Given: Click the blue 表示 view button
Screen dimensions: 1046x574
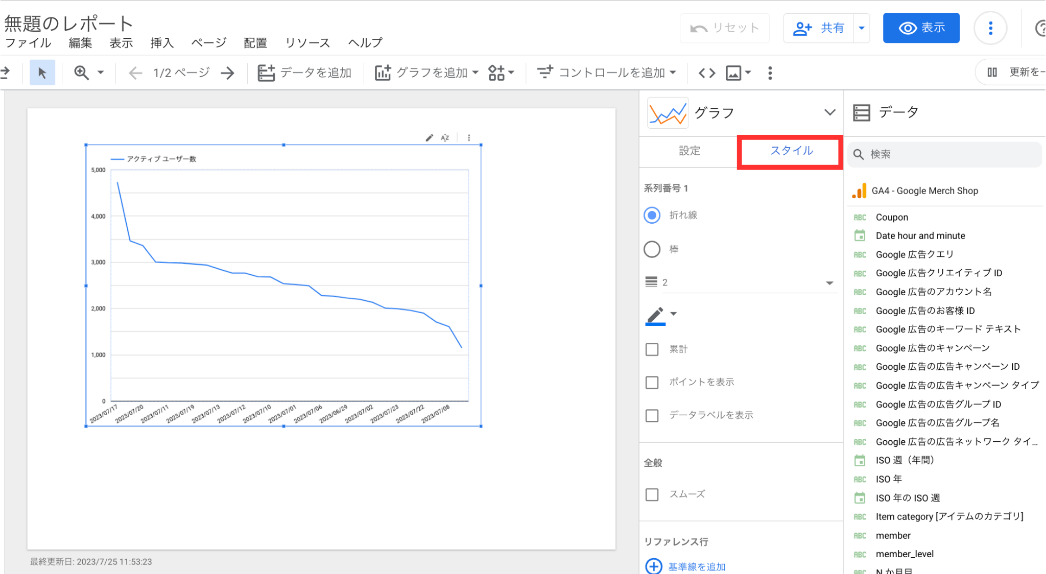Looking at the screenshot, I should [x=921, y=28].
